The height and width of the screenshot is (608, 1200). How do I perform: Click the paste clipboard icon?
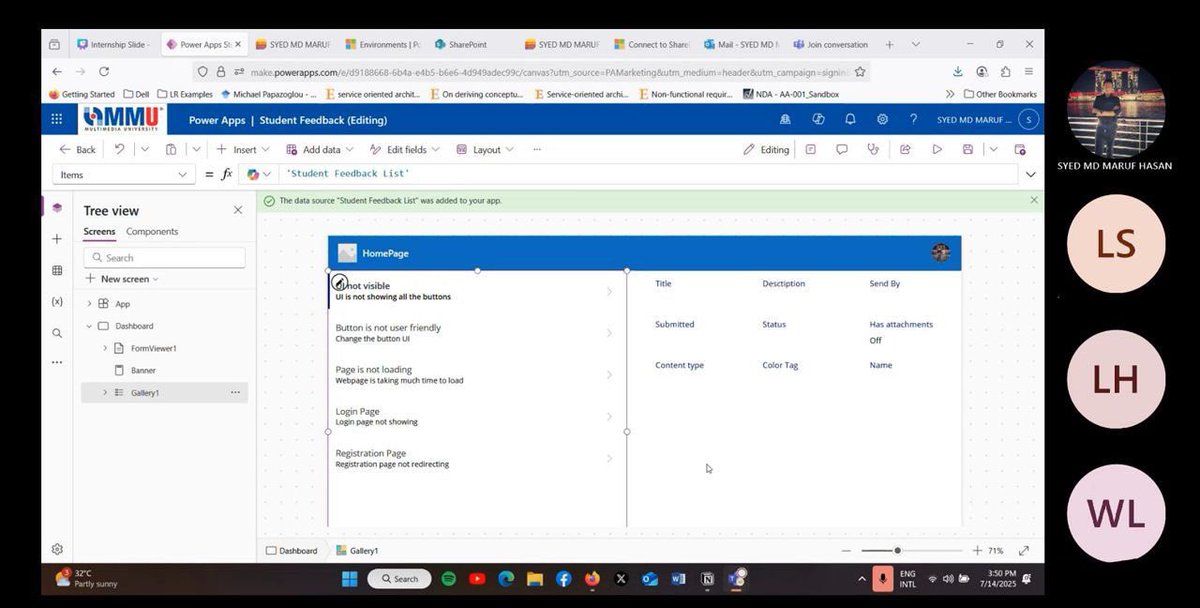171,149
